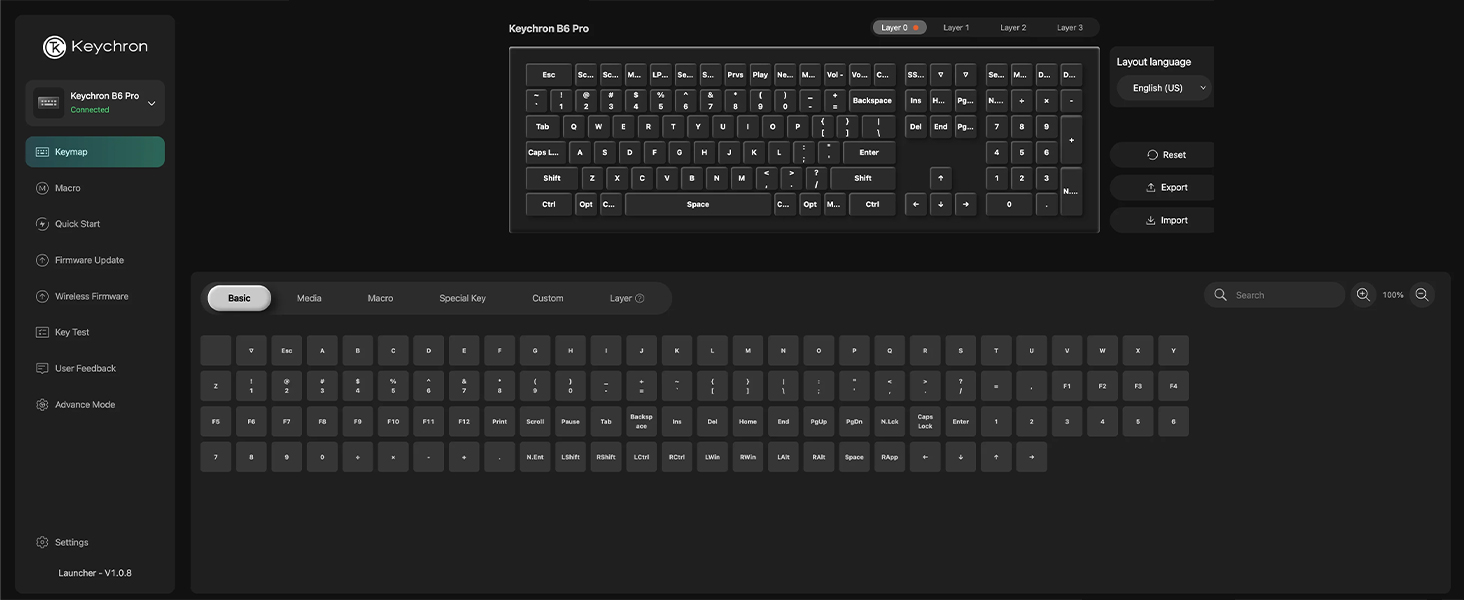Click the Launcher - V1.0.8 version text
The height and width of the screenshot is (600, 1464).
point(95,573)
